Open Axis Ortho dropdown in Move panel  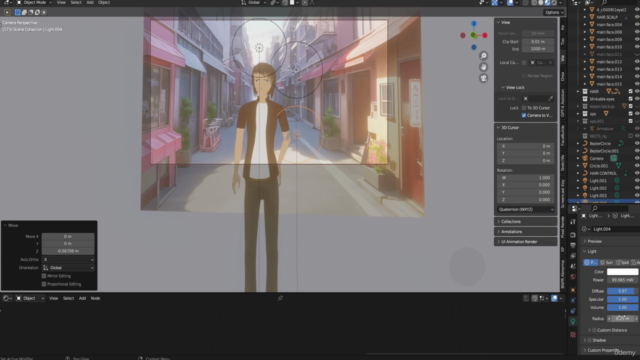coord(68,260)
